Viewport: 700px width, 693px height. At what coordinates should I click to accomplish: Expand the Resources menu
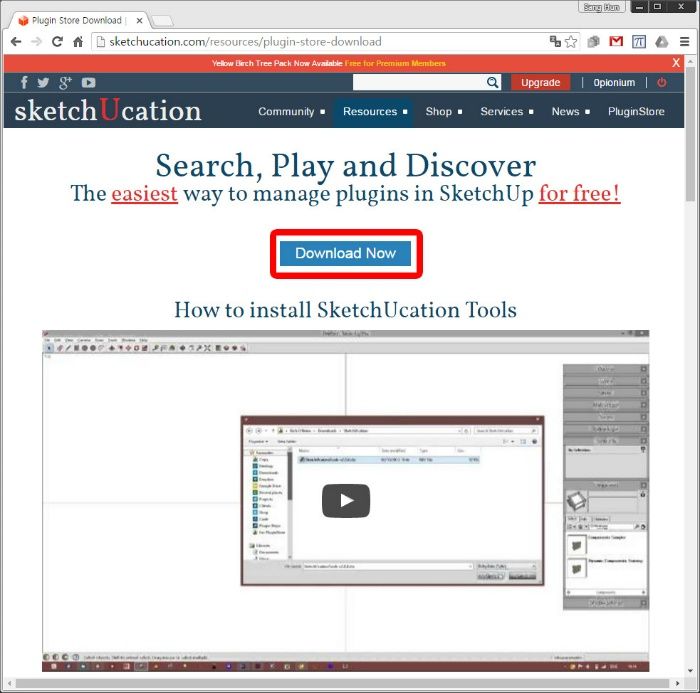coord(375,112)
